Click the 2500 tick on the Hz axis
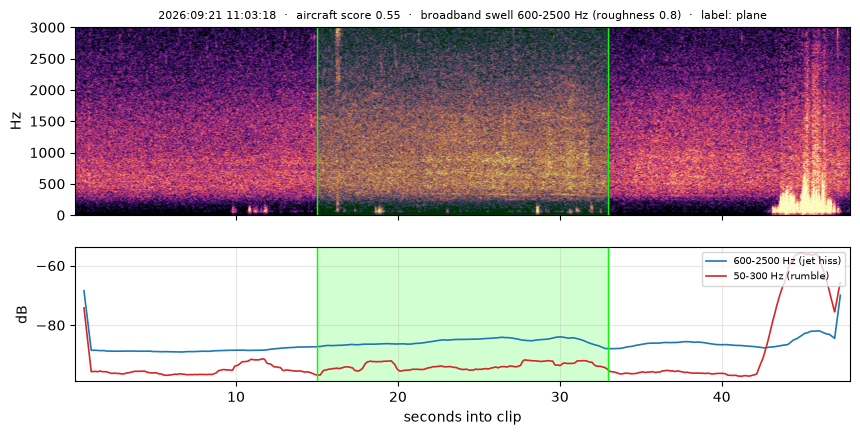860x435 pixels. [49, 59]
